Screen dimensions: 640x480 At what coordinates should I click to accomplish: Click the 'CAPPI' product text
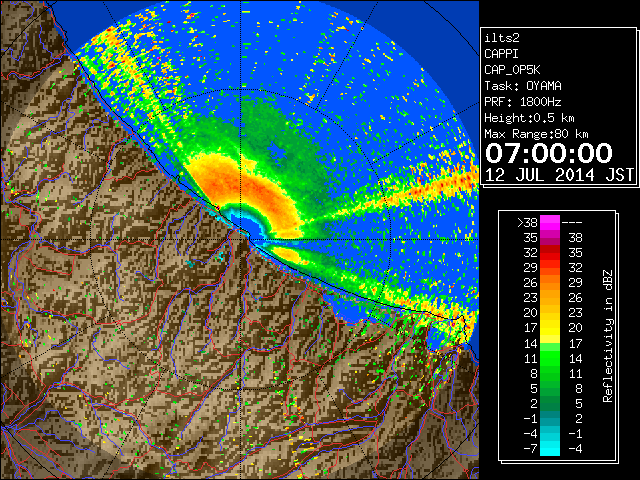coord(501,54)
